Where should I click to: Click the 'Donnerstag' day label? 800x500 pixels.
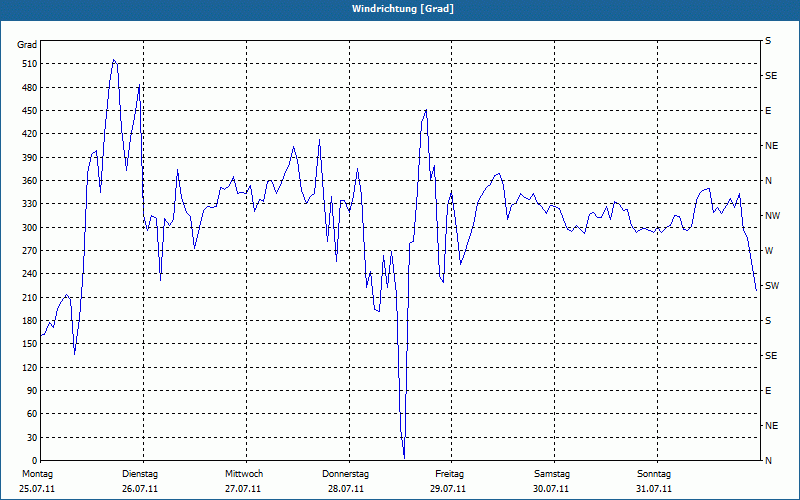coord(345,474)
